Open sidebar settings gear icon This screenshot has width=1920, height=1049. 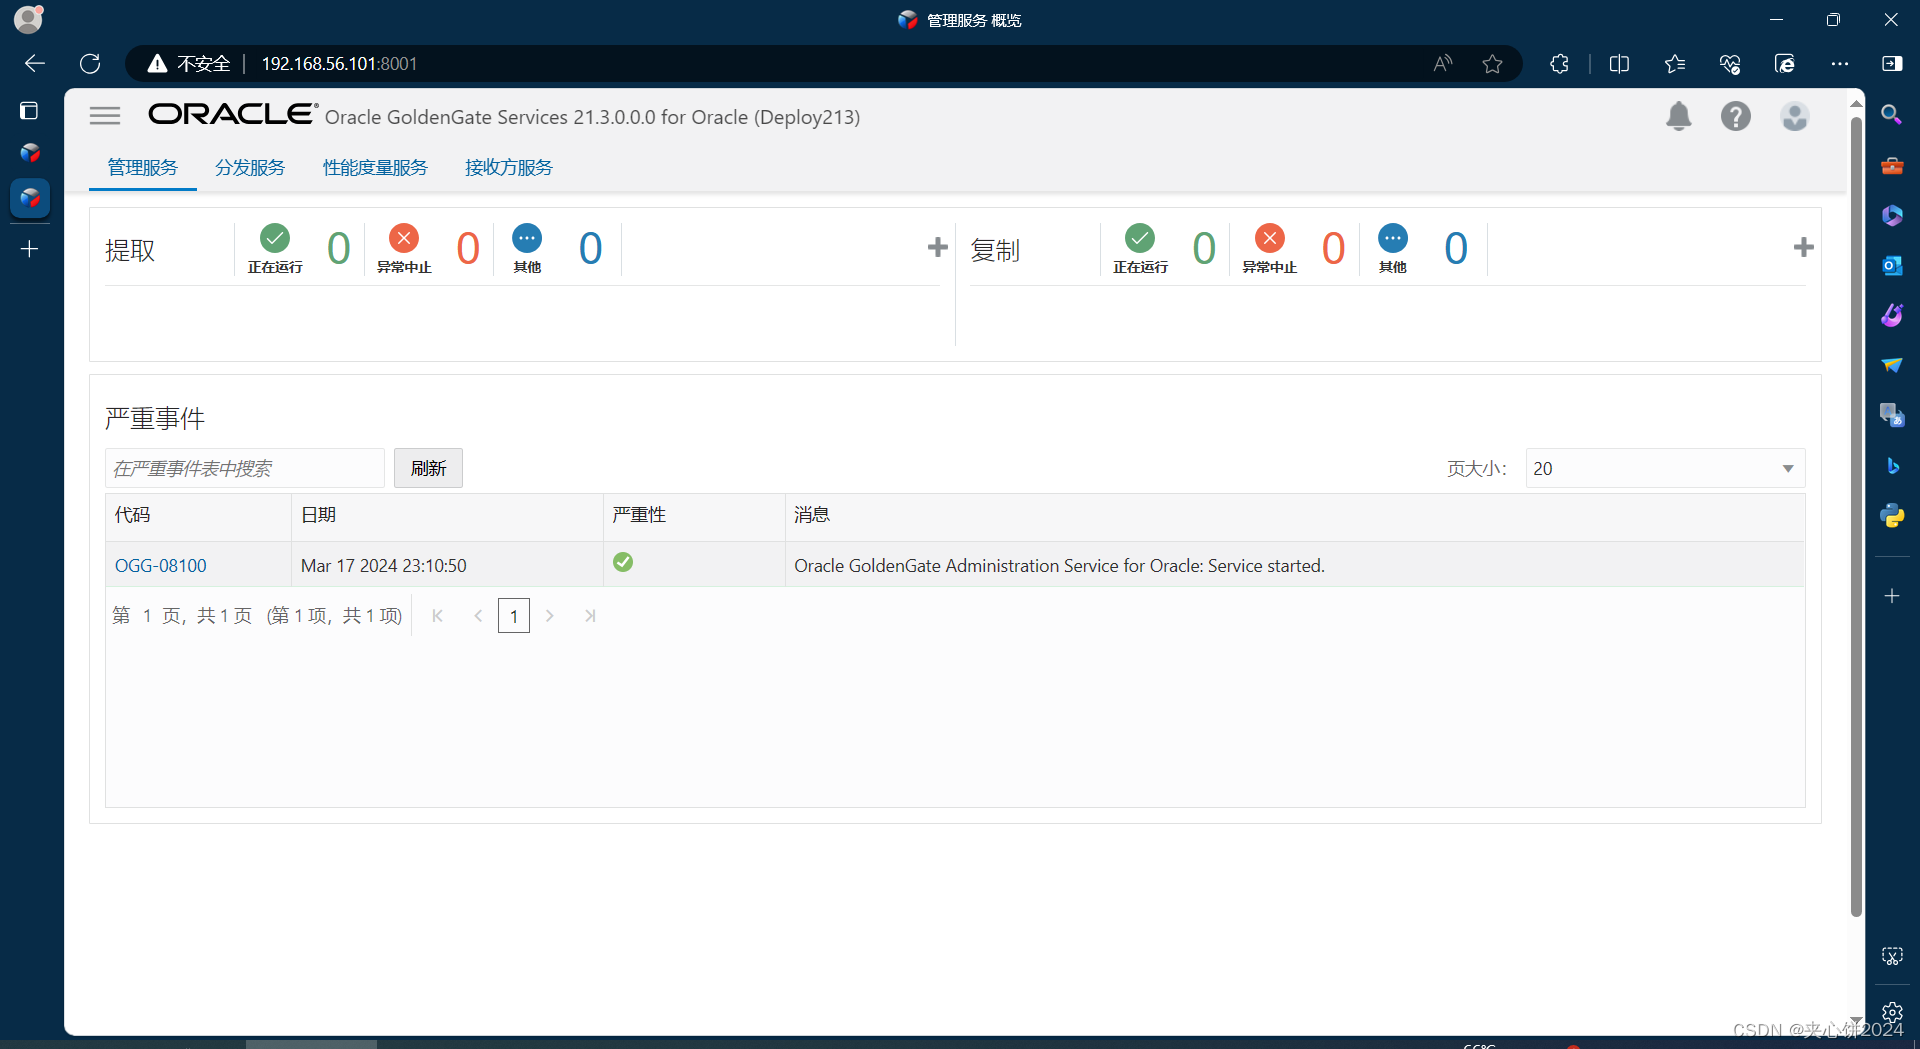pos(1892,1012)
